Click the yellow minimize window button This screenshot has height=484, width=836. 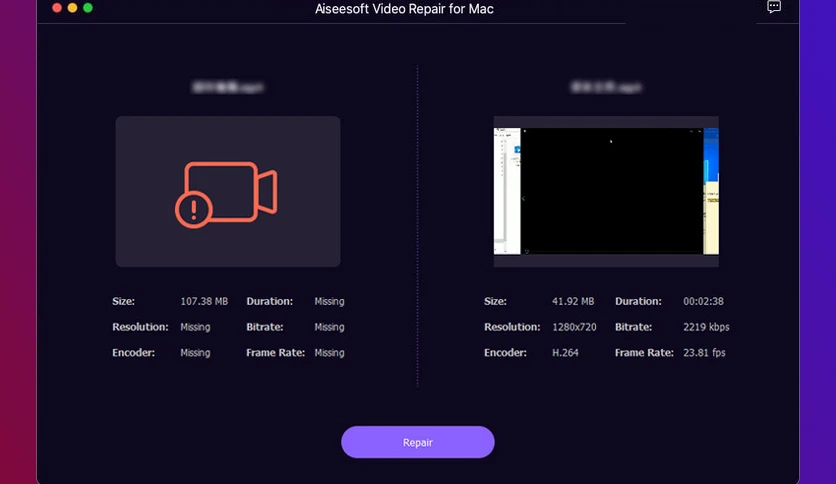[73, 7]
